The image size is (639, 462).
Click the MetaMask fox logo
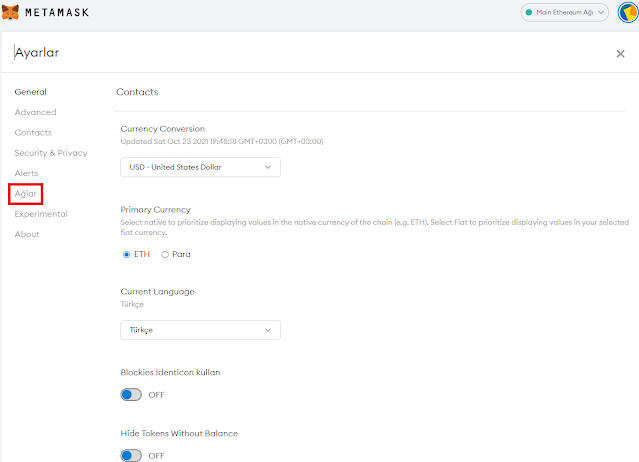pyautogui.click(x=12, y=13)
